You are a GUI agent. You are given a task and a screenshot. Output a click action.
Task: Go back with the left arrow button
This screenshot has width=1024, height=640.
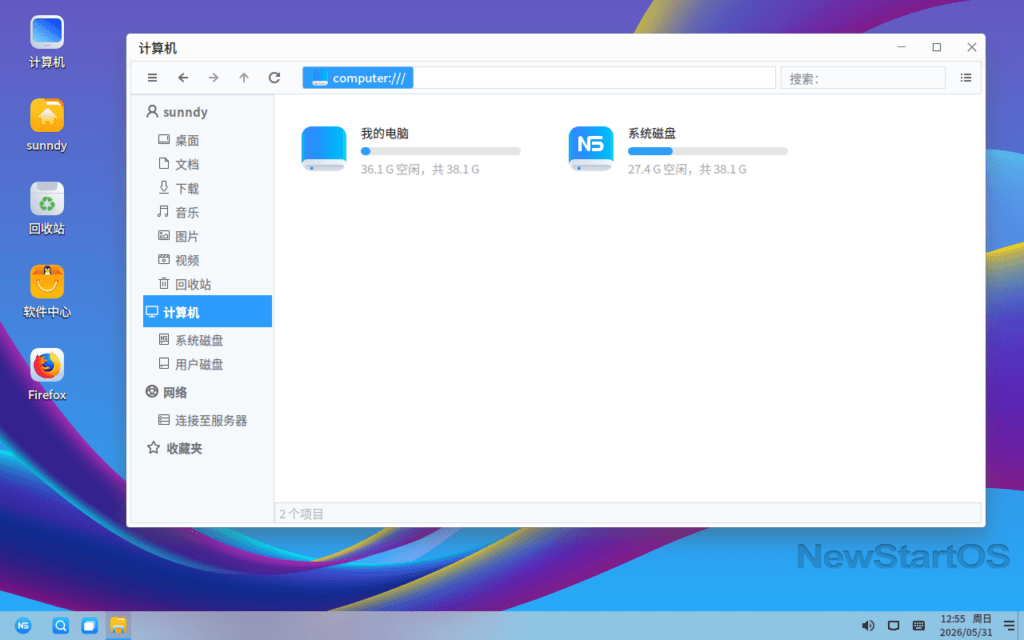pyautogui.click(x=183, y=78)
